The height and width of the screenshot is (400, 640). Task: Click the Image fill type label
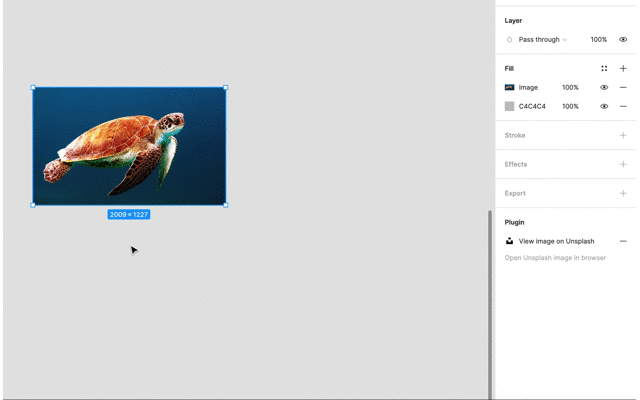(x=528, y=87)
